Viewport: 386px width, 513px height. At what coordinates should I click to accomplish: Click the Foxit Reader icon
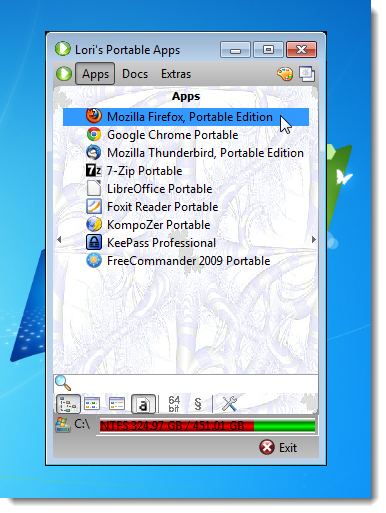pos(94,206)
